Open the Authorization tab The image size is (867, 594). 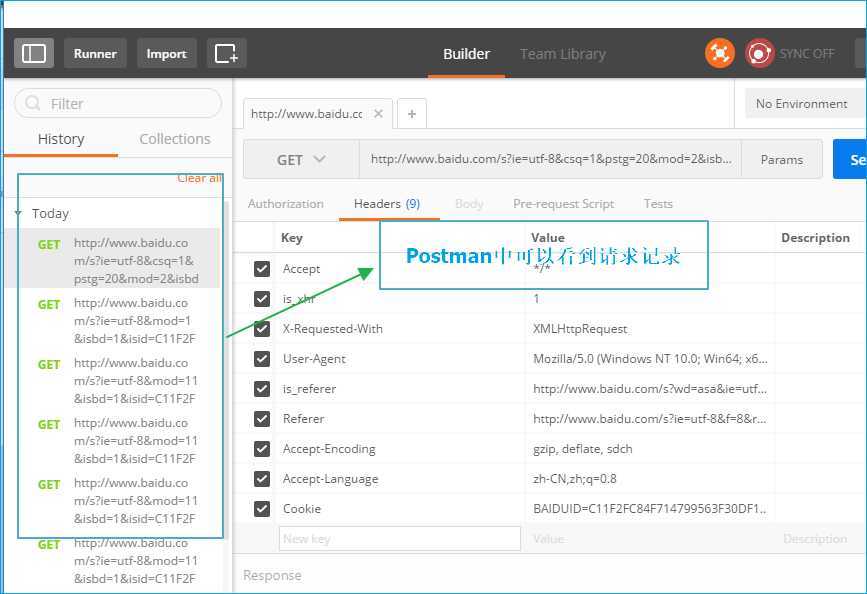click(285, 204)
